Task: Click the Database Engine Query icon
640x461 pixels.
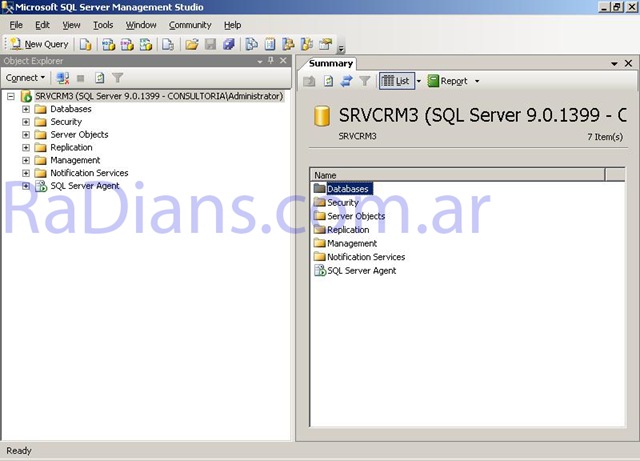Action: click(86, 44)
